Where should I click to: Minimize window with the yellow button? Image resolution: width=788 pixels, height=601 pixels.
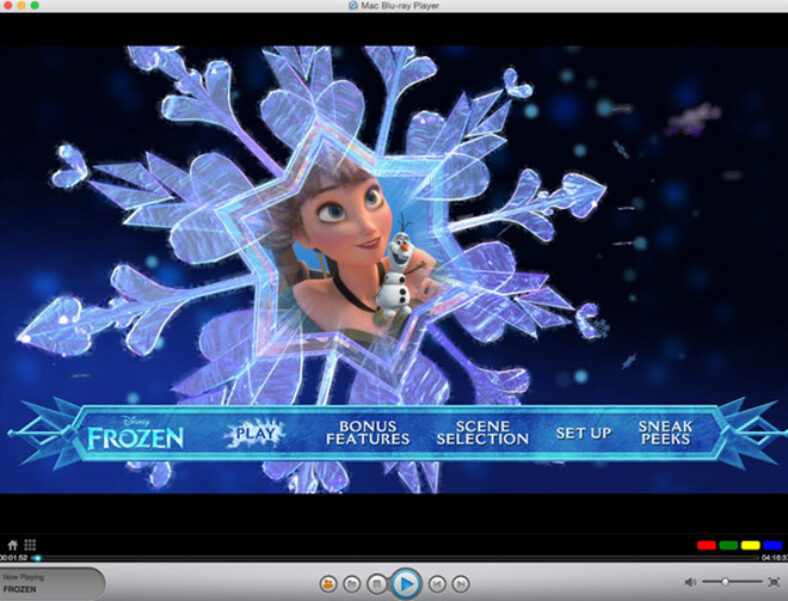[x=21, y=6]
